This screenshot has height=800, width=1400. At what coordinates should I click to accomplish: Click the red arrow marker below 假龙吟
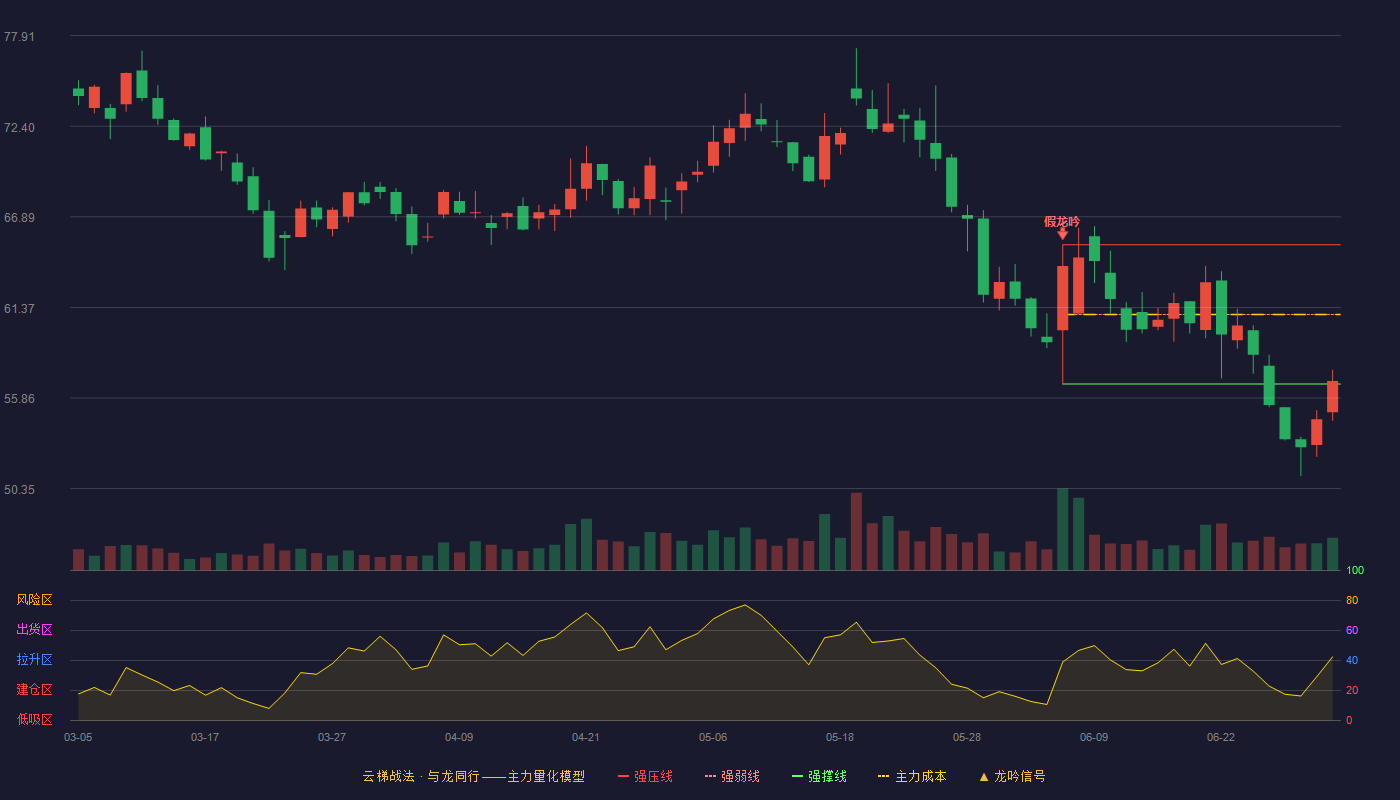click(x=1062, y=234)
